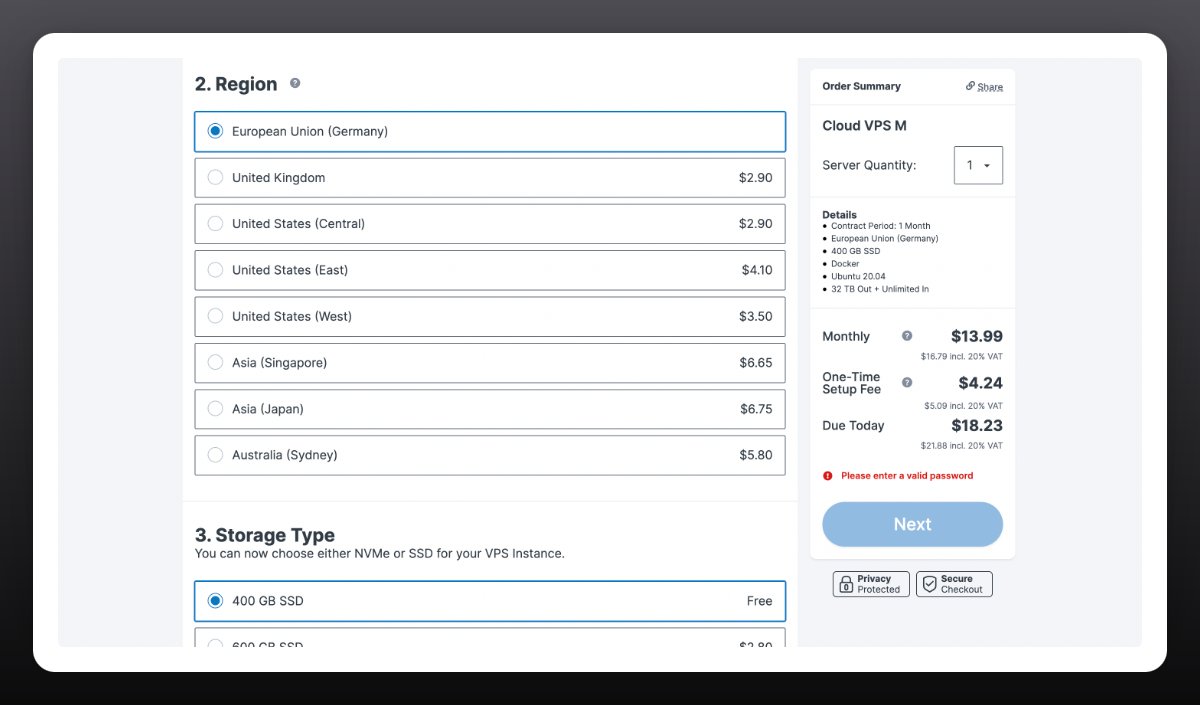Viewport: 1200px width, 705px height.
Task: Open the Server Quantity dropdown
Action: 978,166
